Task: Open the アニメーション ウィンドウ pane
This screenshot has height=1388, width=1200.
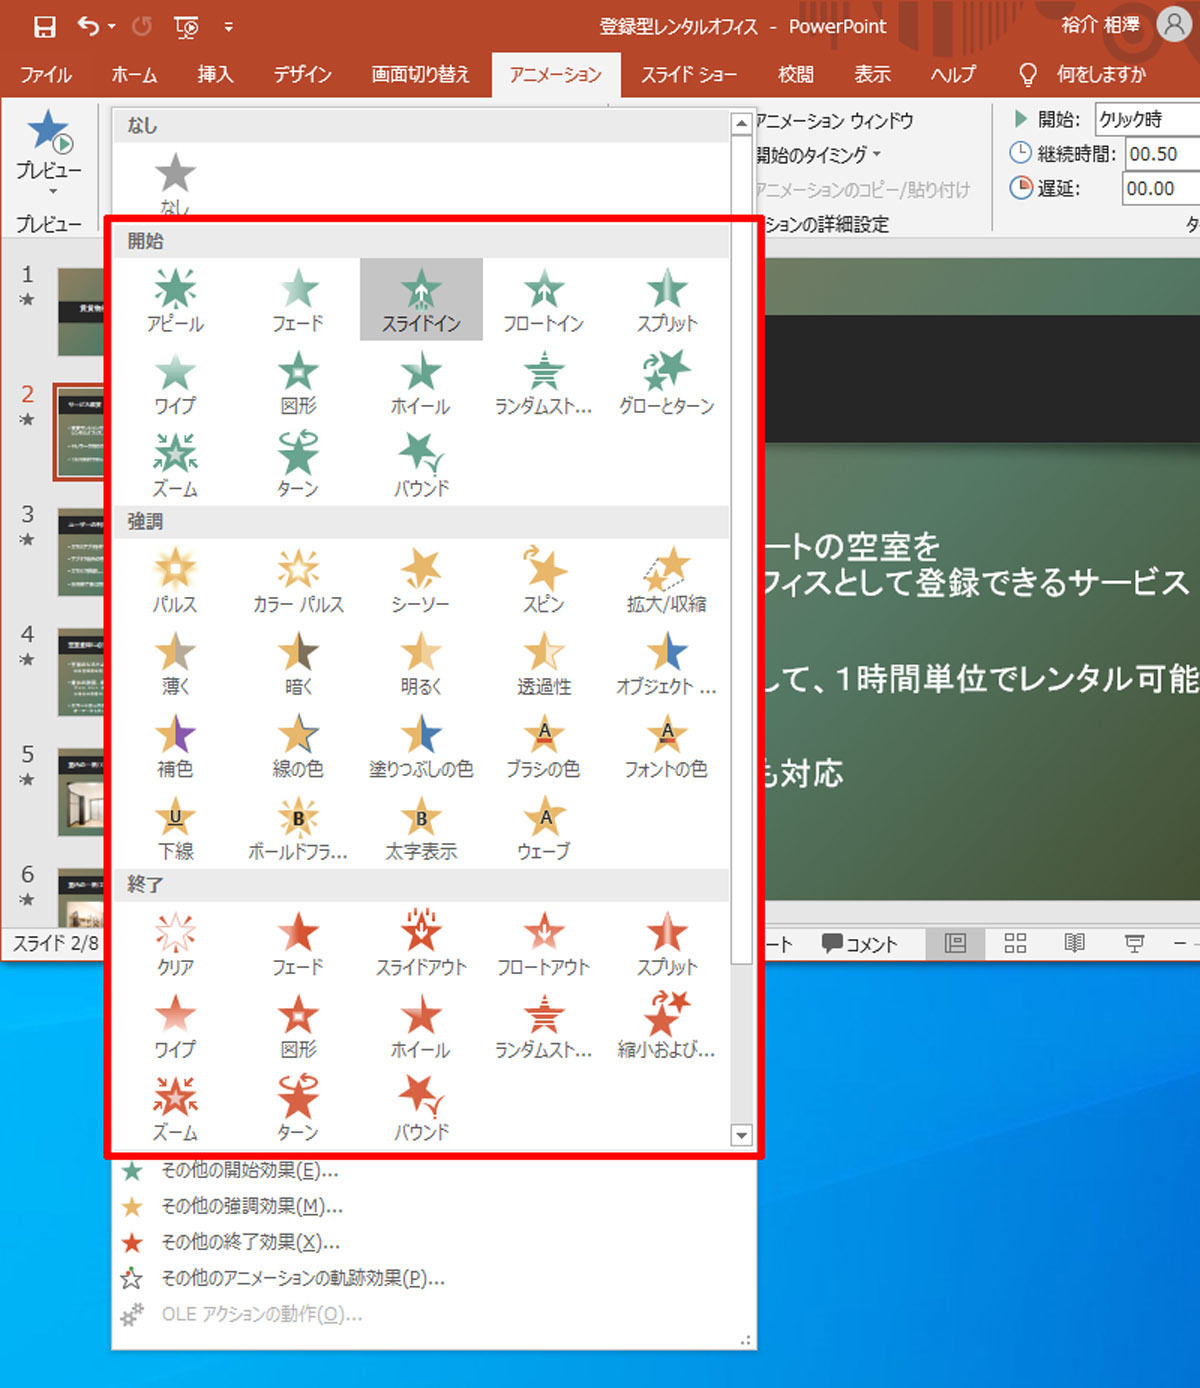Action: 834,121
